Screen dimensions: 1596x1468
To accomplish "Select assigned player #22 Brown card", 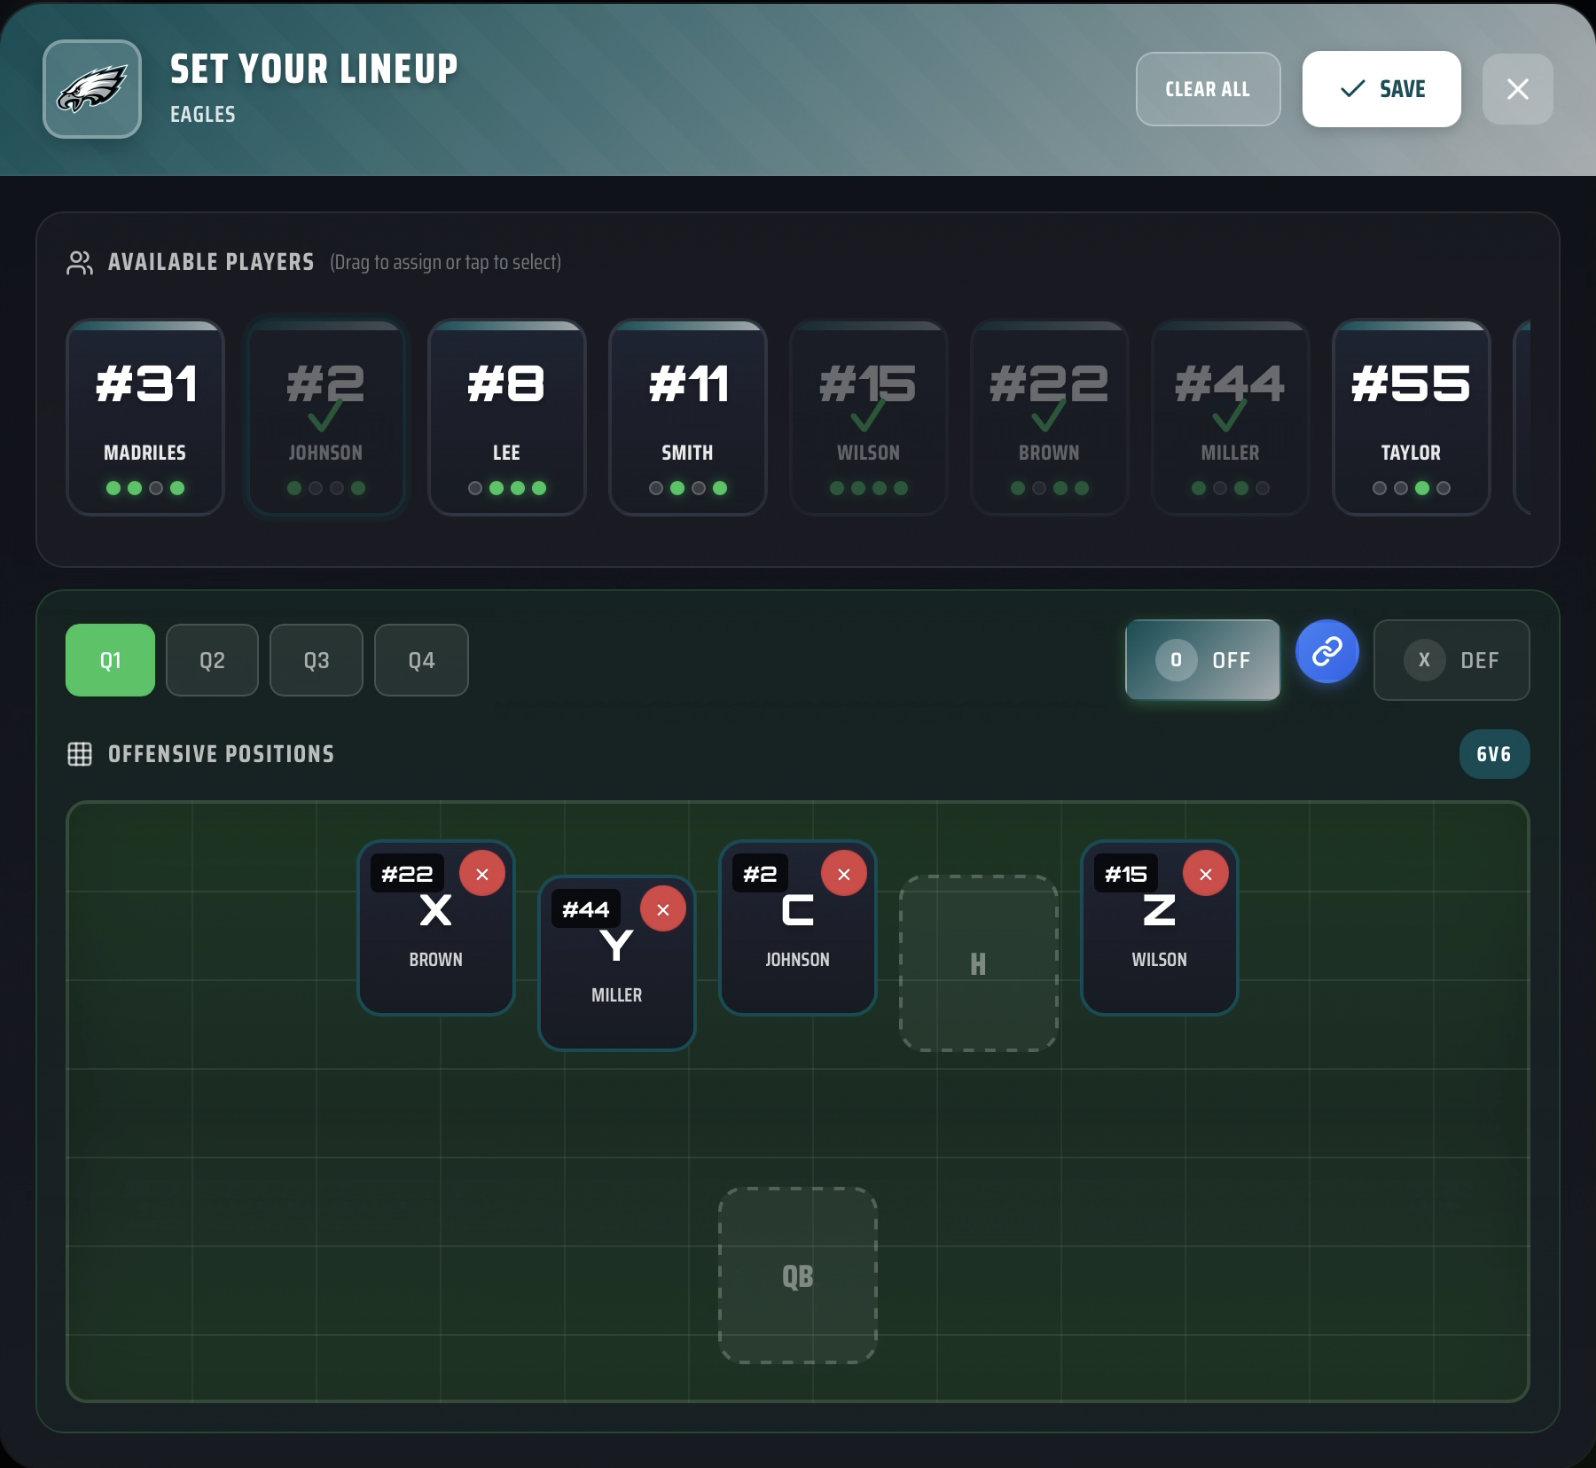I will (x=1049, y=418).
